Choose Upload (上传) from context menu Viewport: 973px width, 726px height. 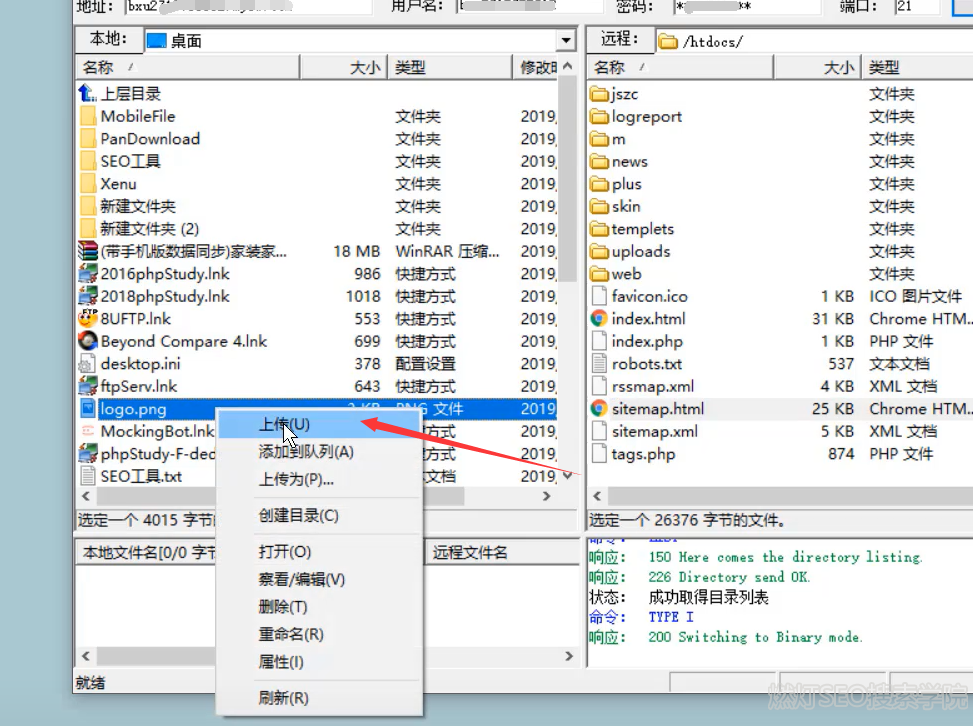tap(284, 425)
